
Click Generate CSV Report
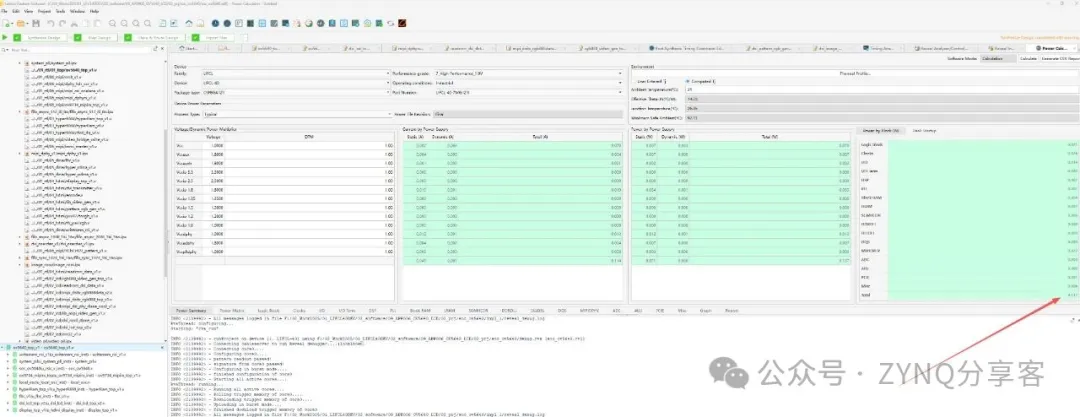click(x=1059, y=59)
